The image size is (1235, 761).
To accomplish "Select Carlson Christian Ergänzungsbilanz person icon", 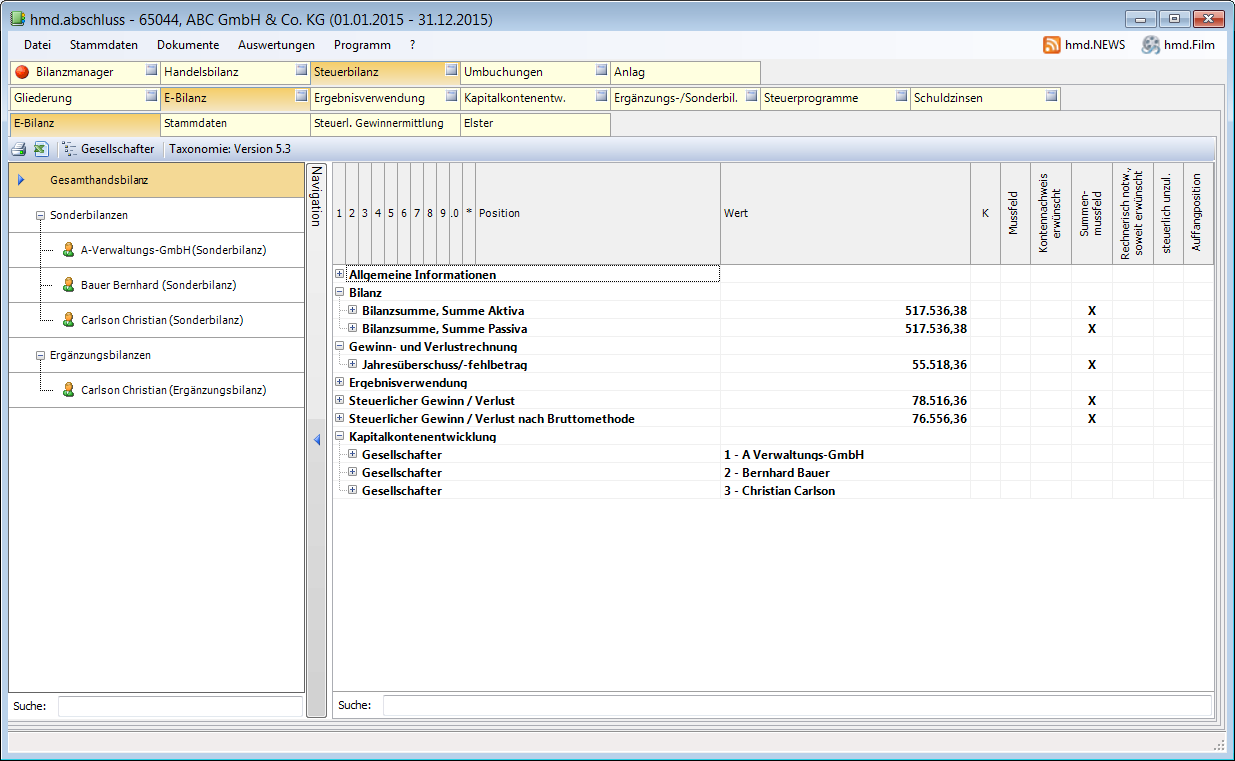I will tap(68, 390).
